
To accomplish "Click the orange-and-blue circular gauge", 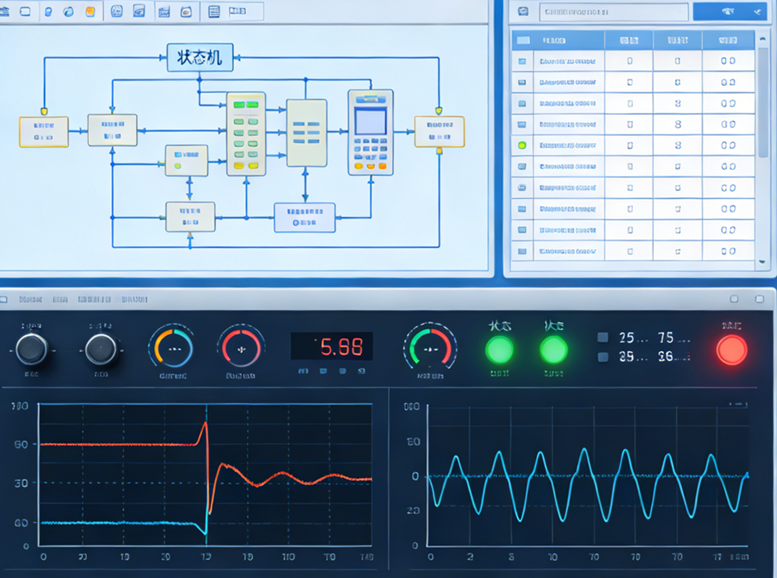I will click(x=171, y=348).
